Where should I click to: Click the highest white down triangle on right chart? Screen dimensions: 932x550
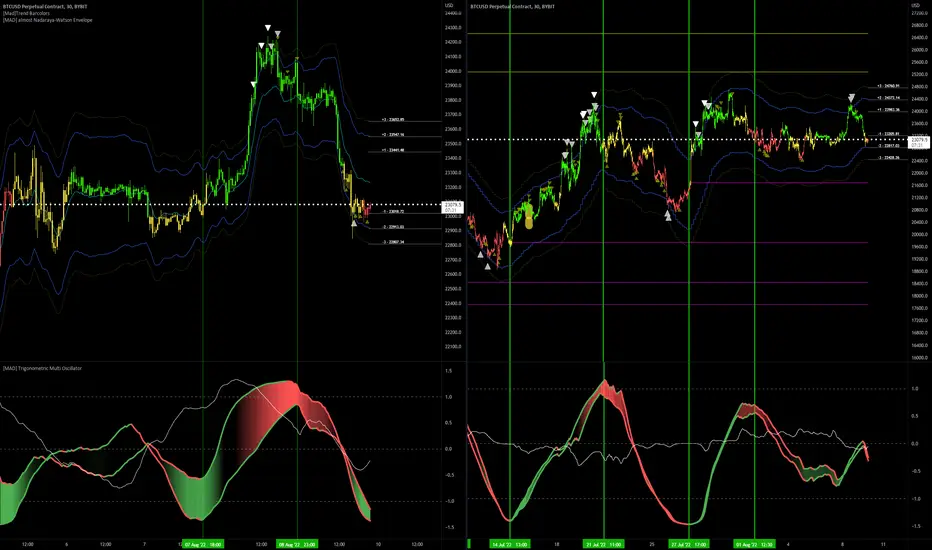594,95
